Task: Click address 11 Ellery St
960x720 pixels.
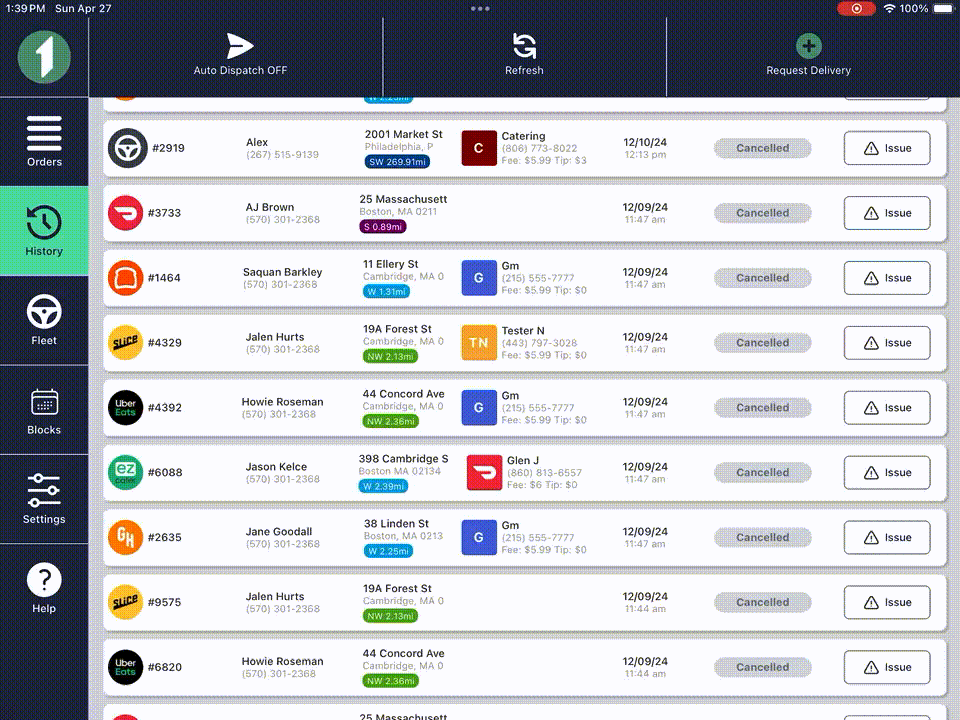Action: coord(391,264)
